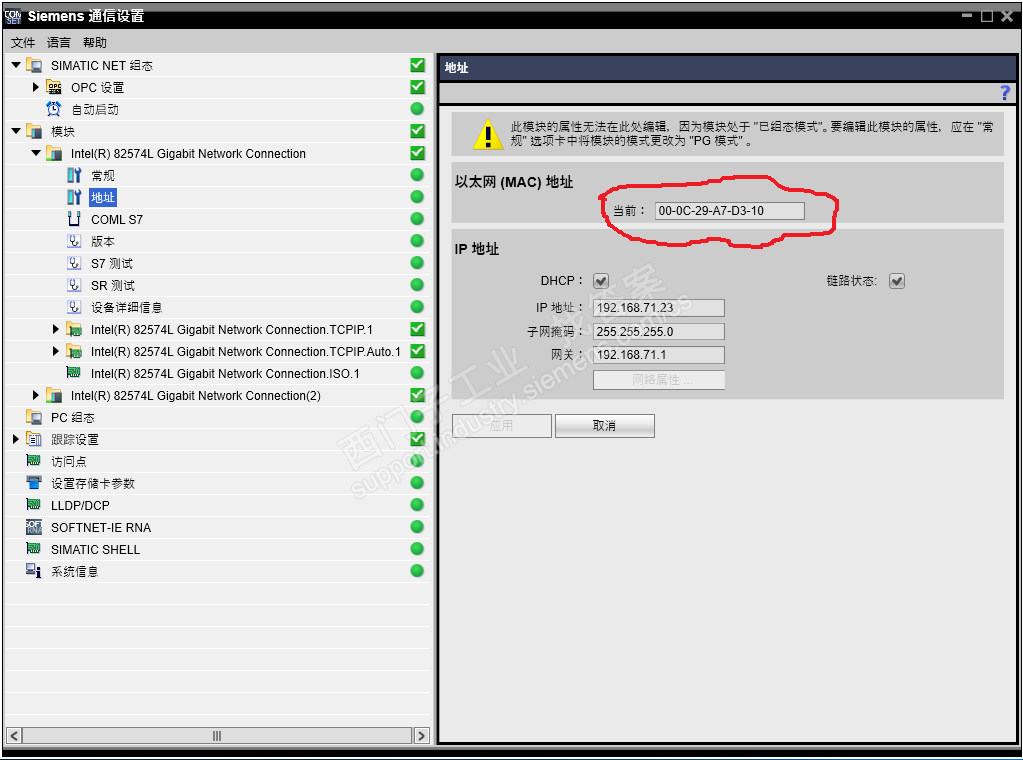
Task: Click the tree panel horizontal scrollbar thumb
Action: coord(217,736)
